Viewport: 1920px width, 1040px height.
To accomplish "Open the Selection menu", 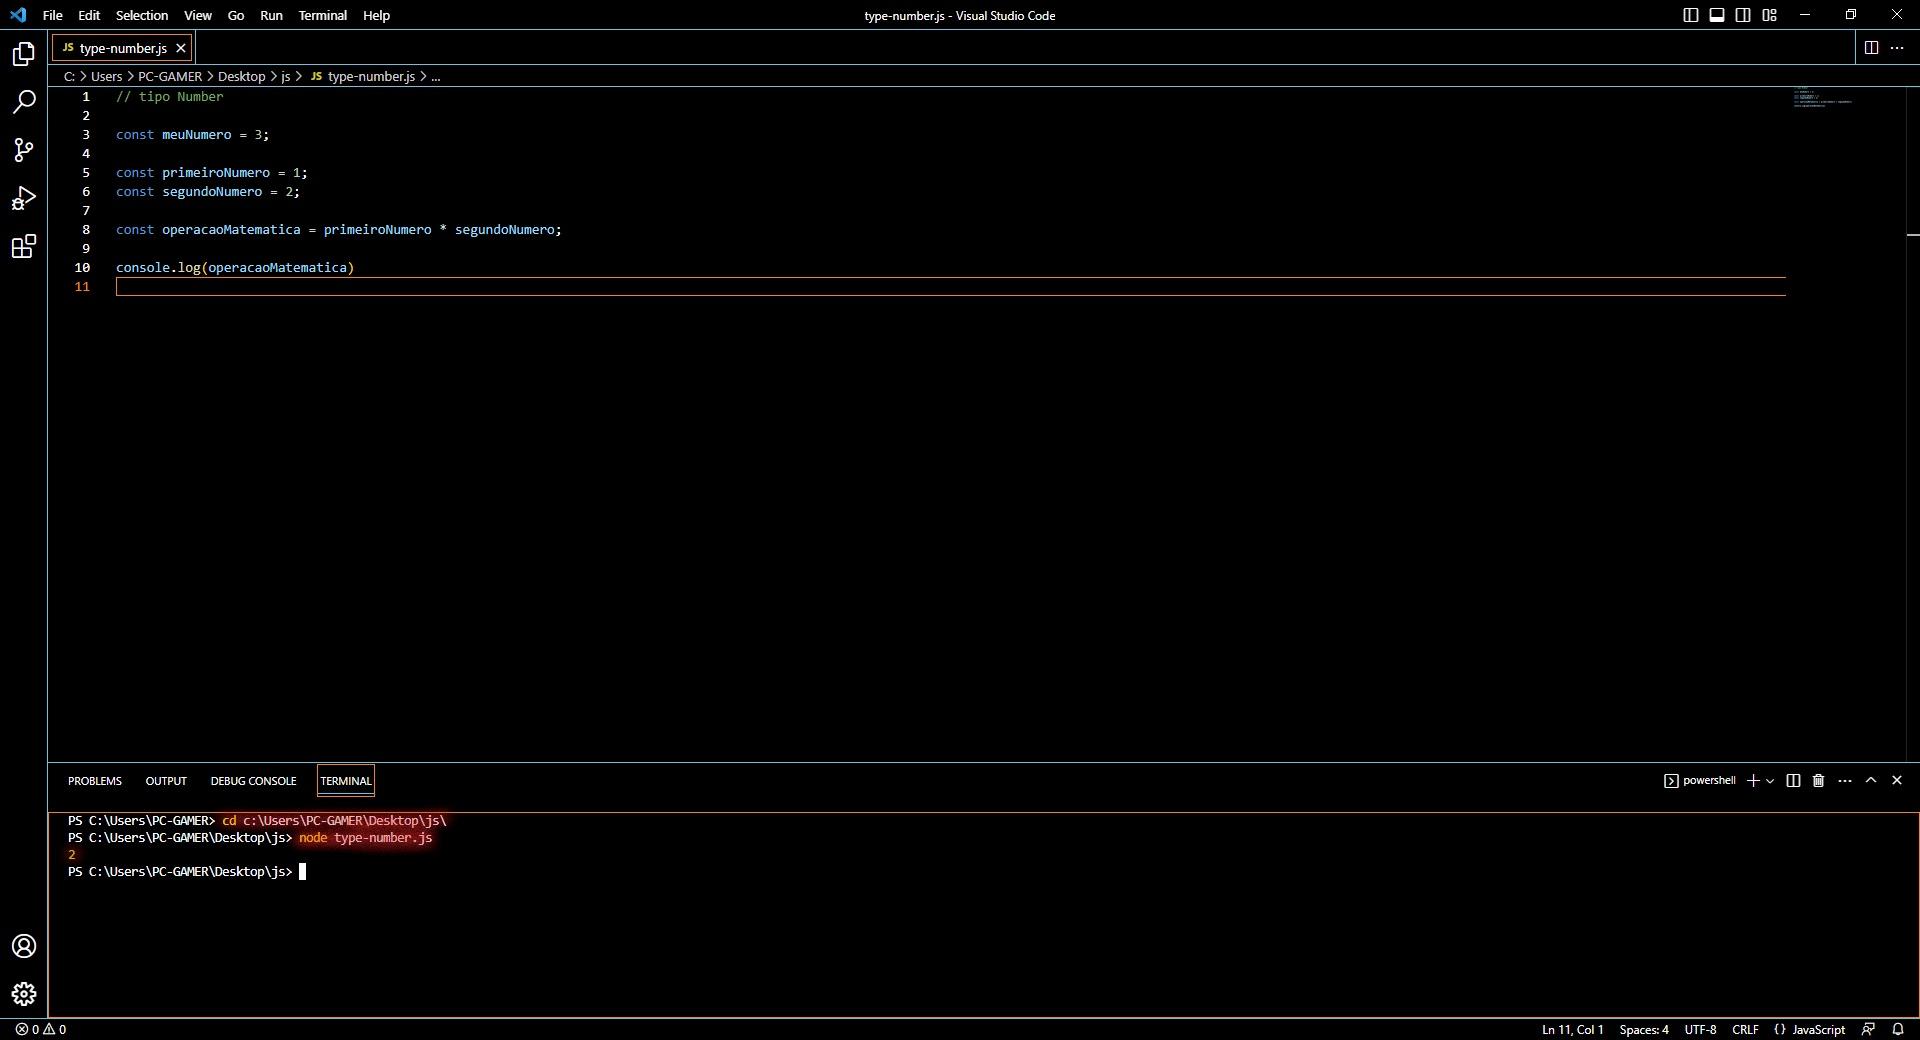I will 142,15.
